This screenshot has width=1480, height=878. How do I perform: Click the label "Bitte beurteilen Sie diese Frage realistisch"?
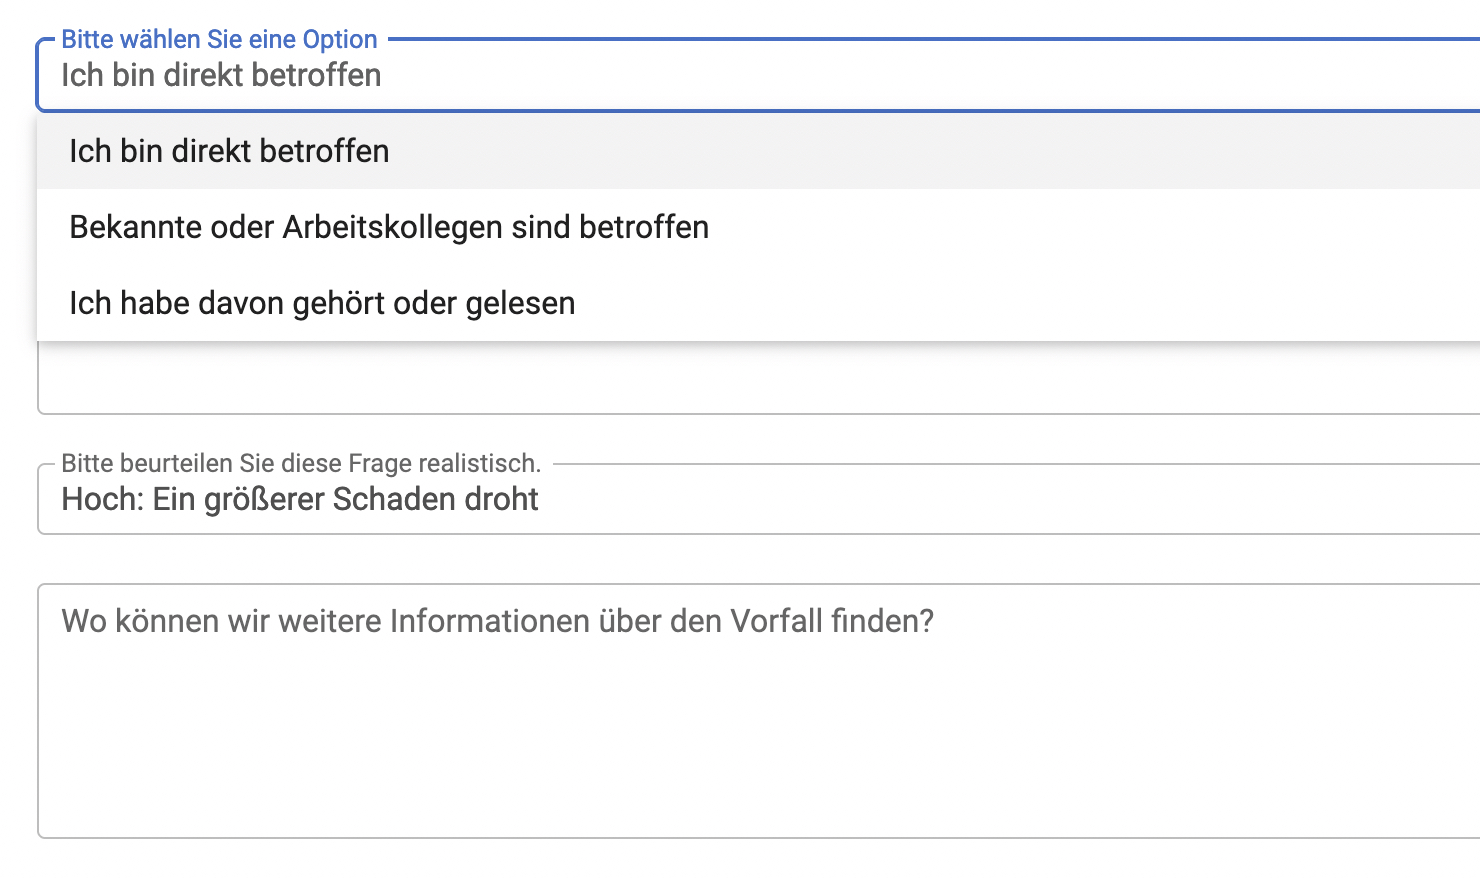tap(300, 463)
